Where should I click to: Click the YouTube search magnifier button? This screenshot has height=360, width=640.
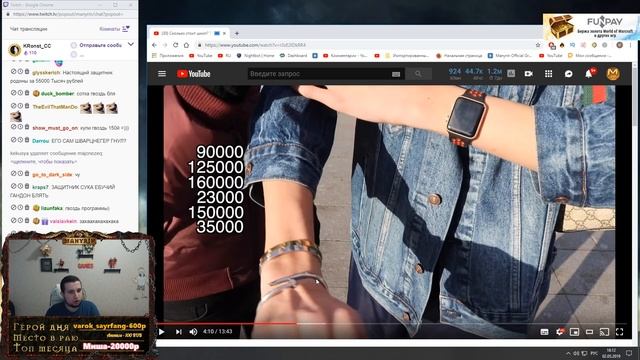pyautogui.click(x=418, y=74)
